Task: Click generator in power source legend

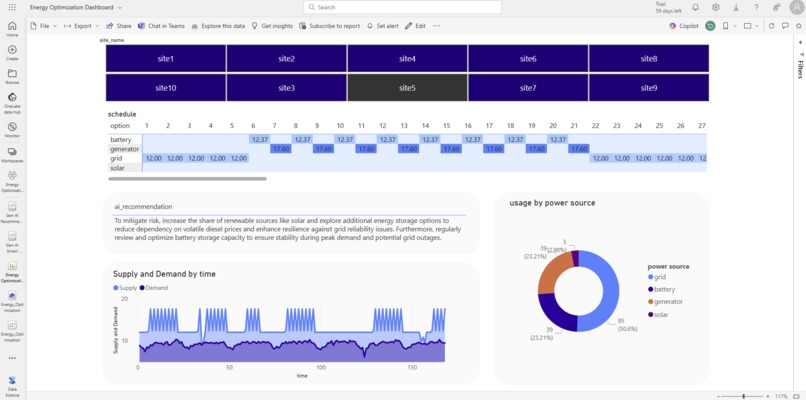Action: tap(665, 302)
